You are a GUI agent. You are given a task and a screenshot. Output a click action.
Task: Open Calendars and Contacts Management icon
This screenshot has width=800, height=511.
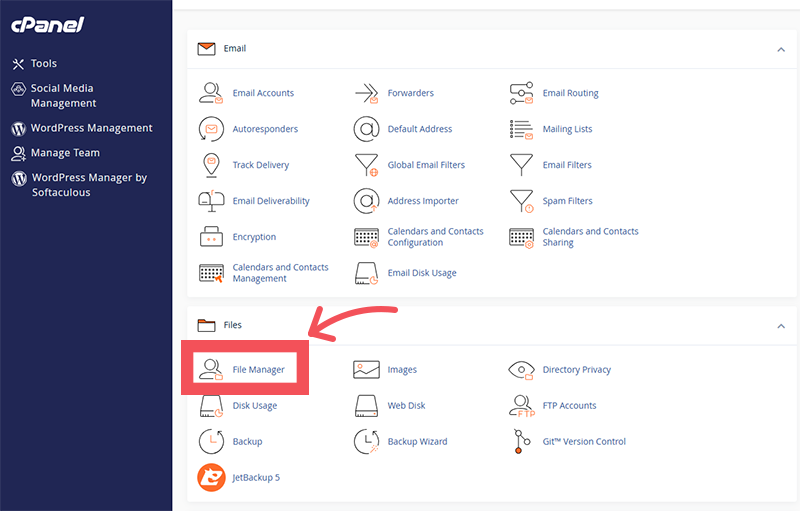click(x=211, y=273)
